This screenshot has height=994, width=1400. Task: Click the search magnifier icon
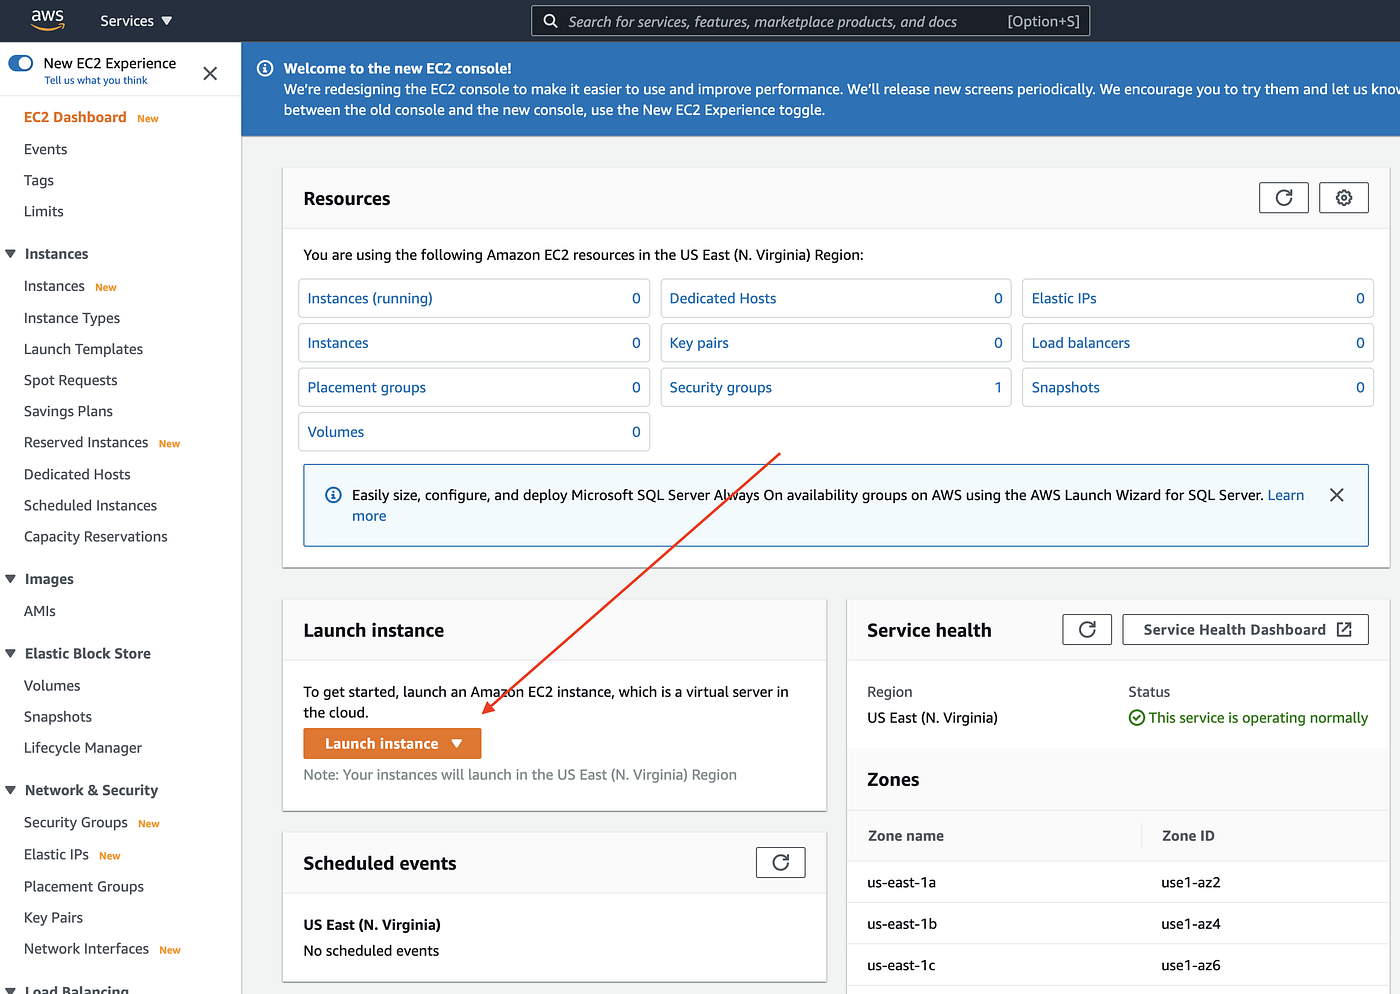550,20
